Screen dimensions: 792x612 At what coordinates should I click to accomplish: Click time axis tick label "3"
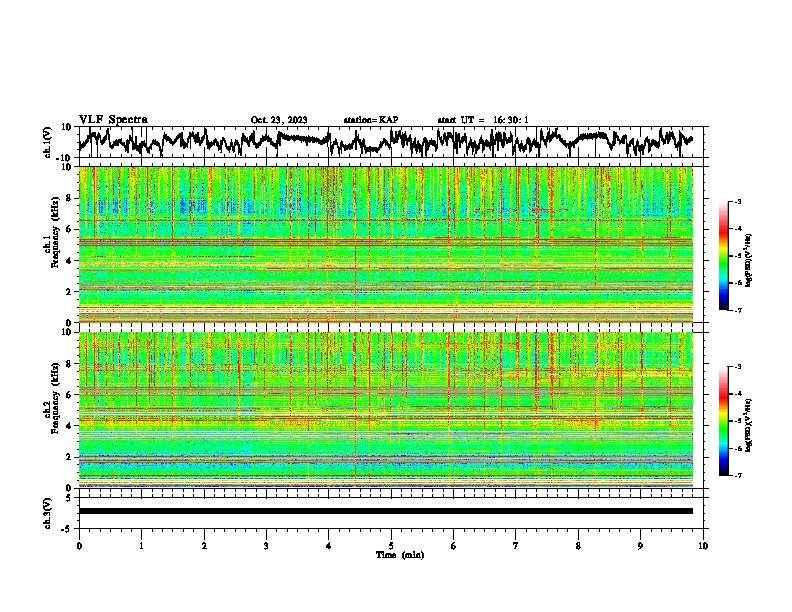(x=266, y=546)
